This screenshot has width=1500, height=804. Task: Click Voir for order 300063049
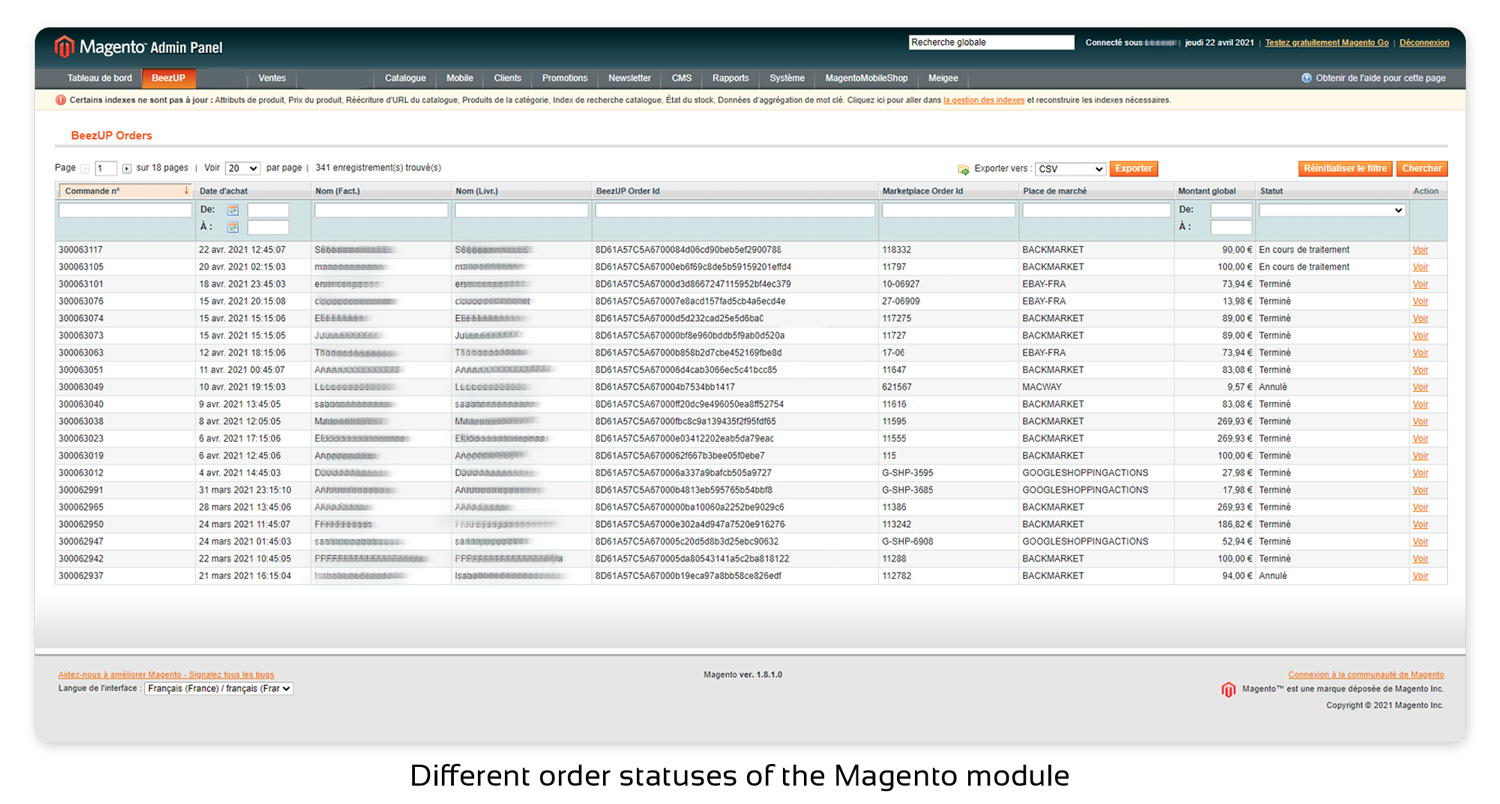1420,387
